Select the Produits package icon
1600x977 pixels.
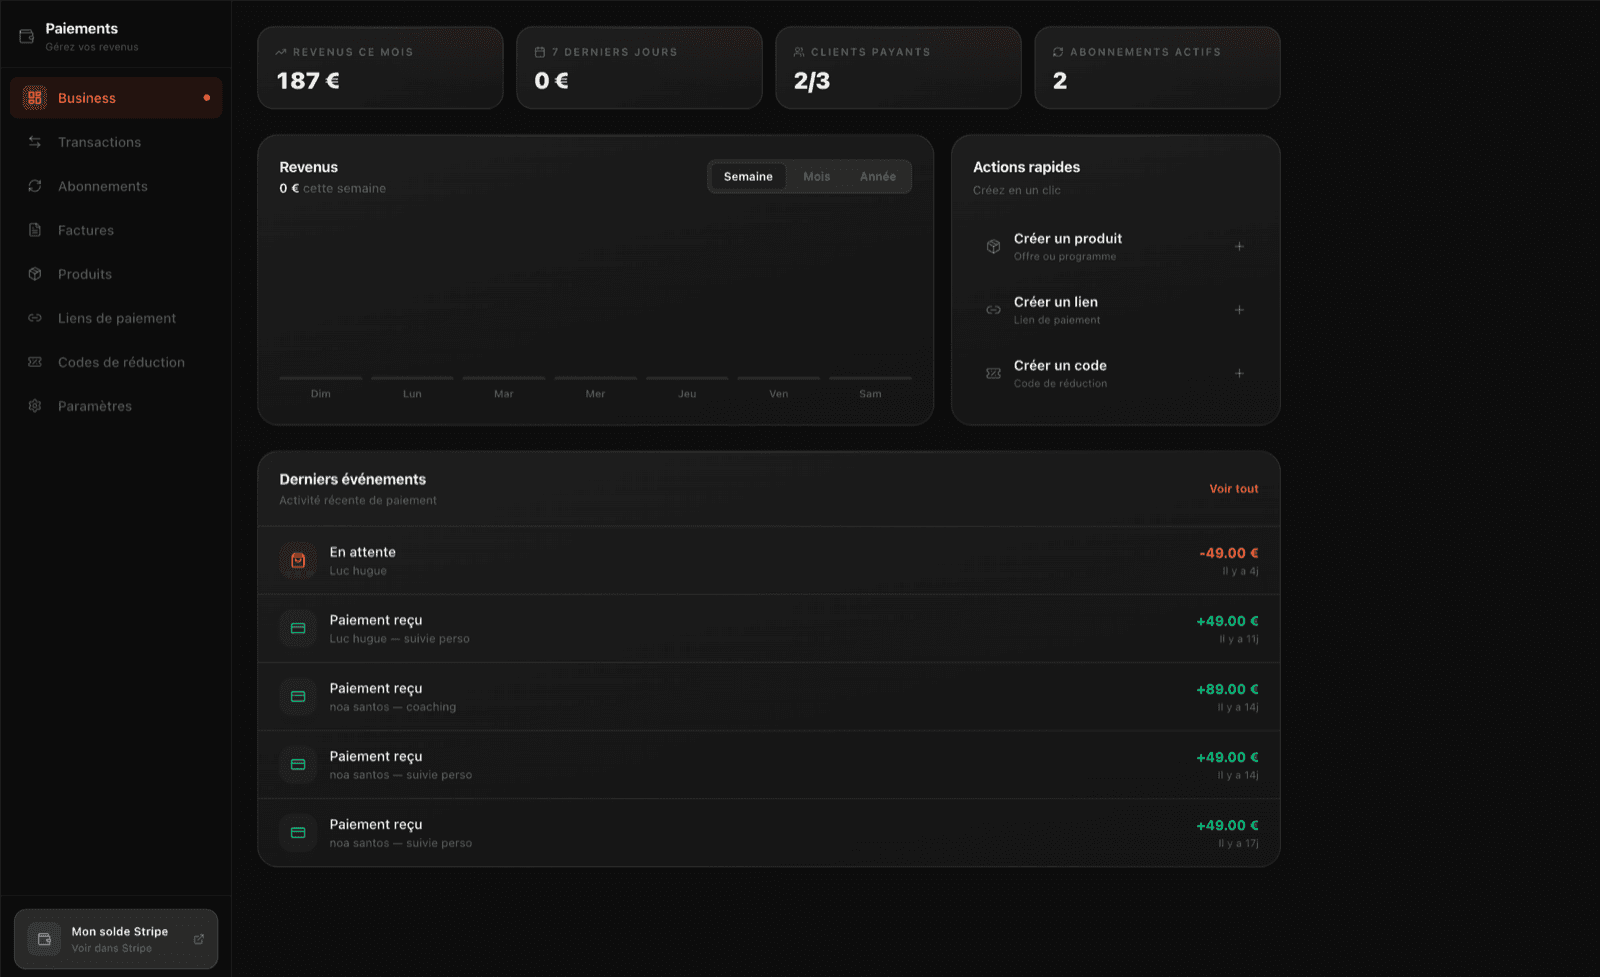click(x=35, y=273)
